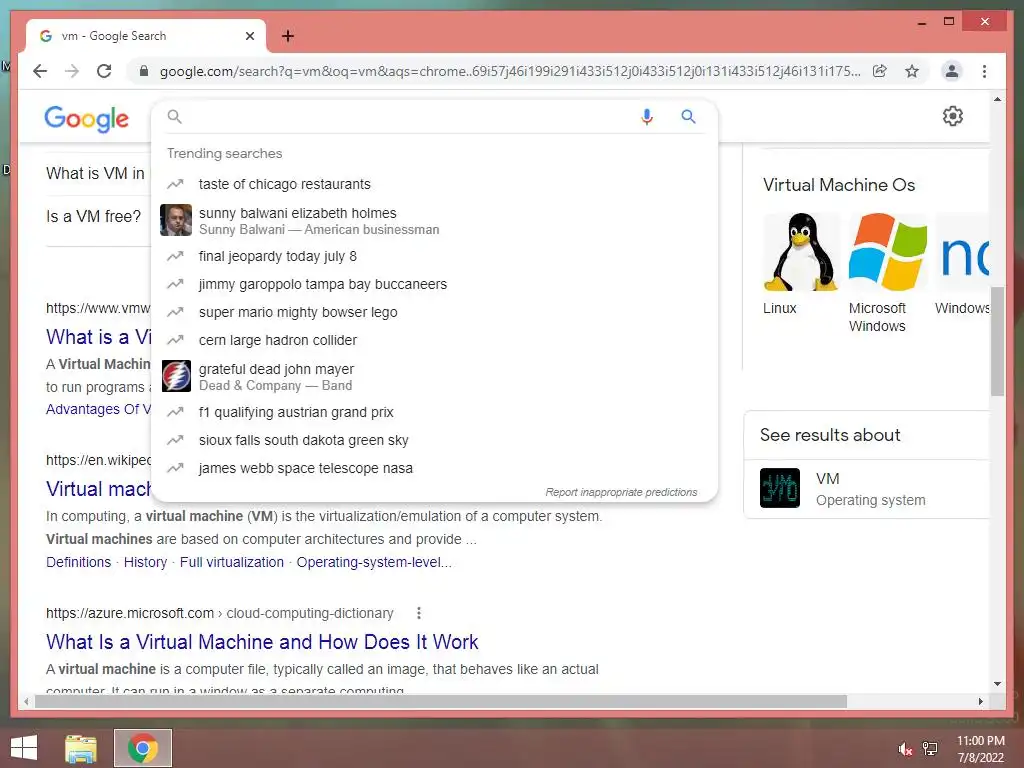Viewport: 1024px width, 768px height.
Task: Click the horizontal scroll right arrow
Action: pyautogui.click(x=980, y=701)
